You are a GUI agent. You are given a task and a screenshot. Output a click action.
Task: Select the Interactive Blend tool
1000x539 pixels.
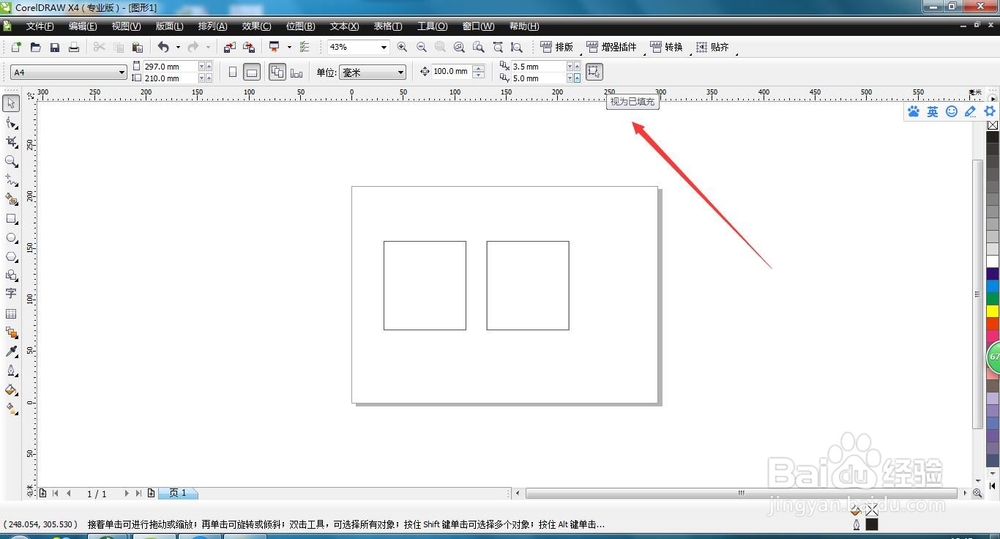[11, 332]
